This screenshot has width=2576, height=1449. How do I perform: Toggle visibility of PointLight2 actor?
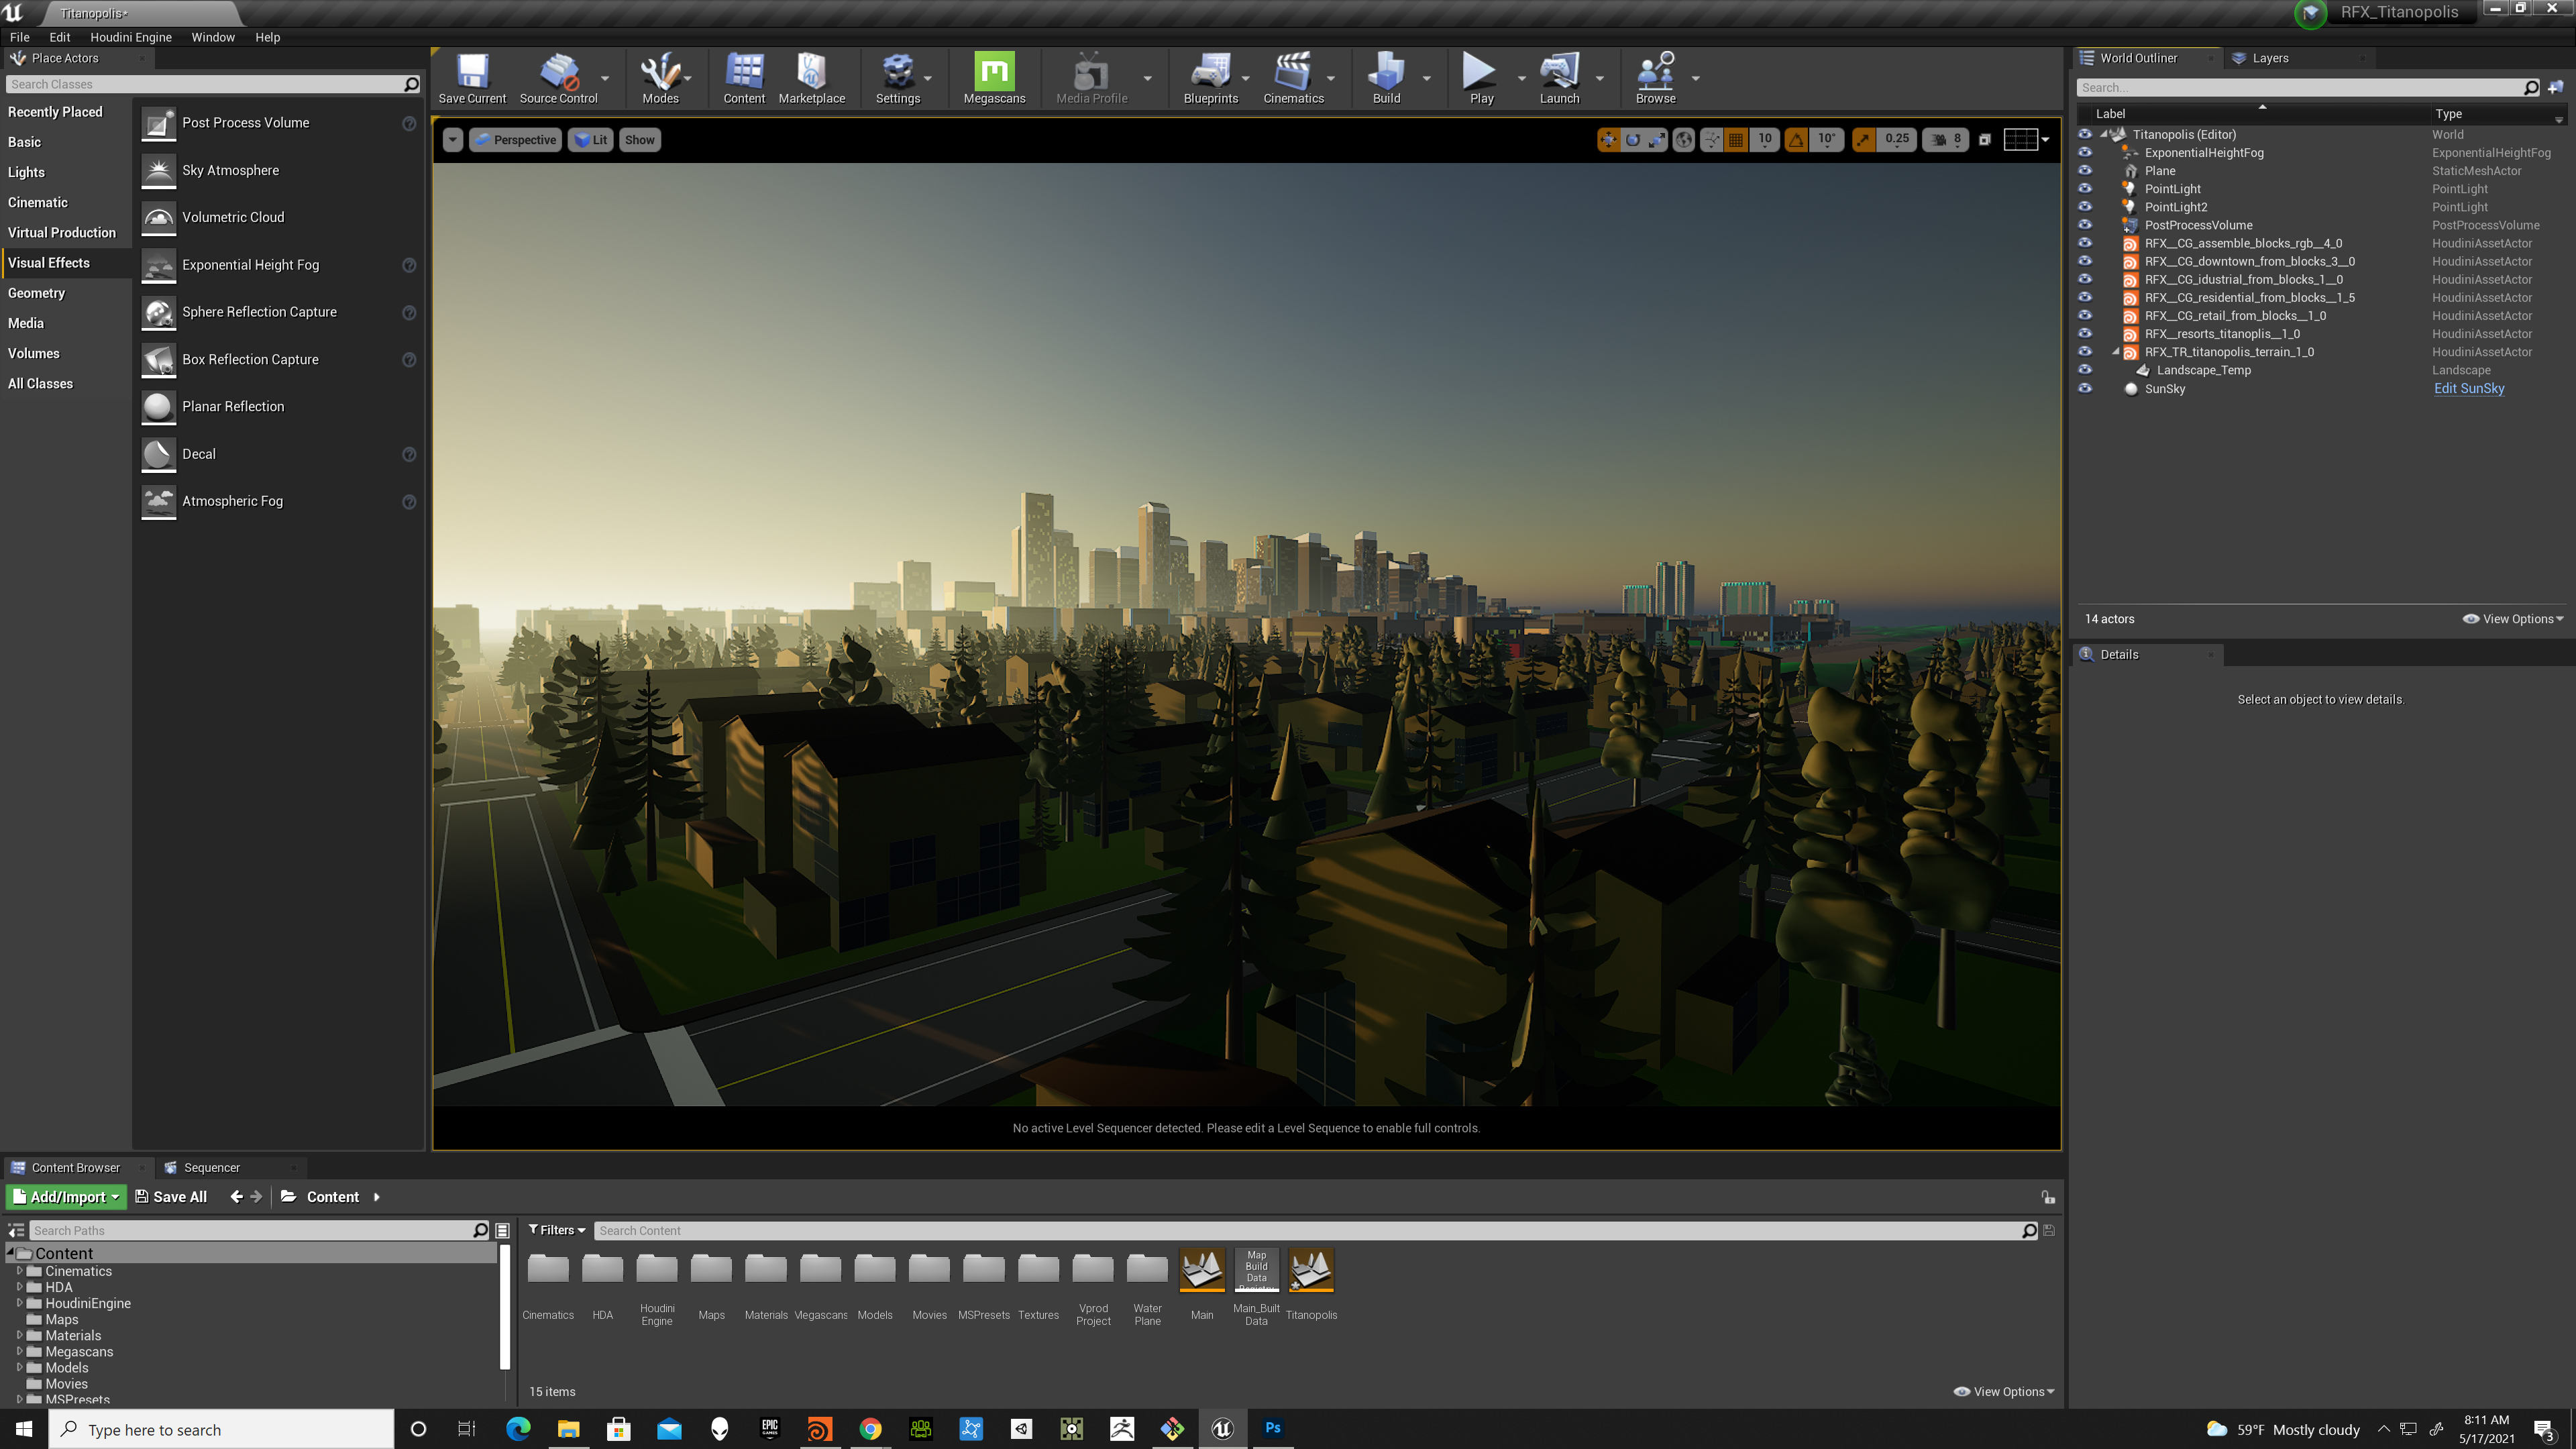click(x=2085, y=207)
